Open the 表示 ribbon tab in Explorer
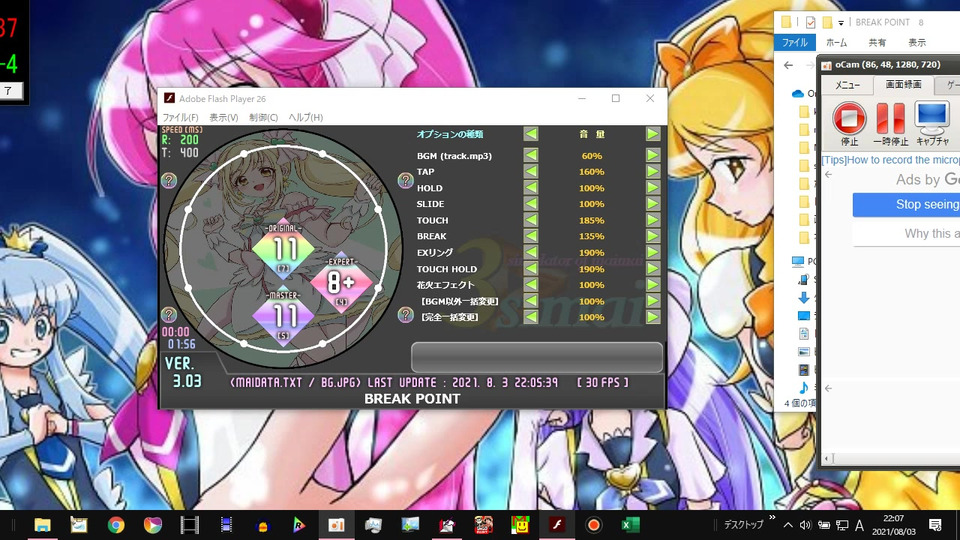 [917, 42]
